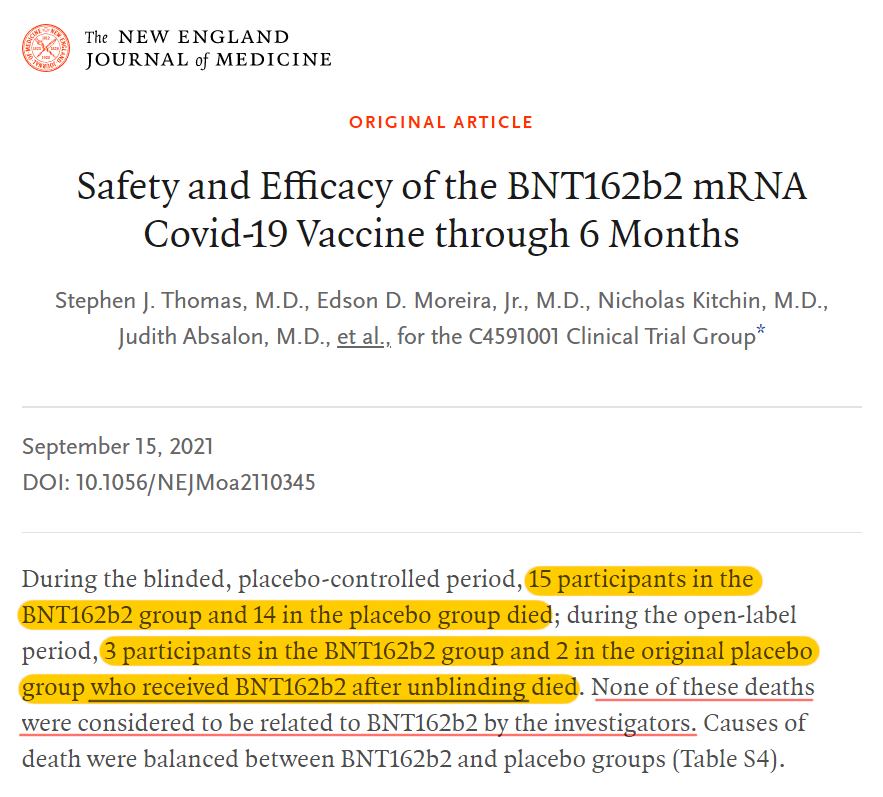Click the NEJM red seal logo
This screenshot has height=797, width=883.
(x=46, y=47)
